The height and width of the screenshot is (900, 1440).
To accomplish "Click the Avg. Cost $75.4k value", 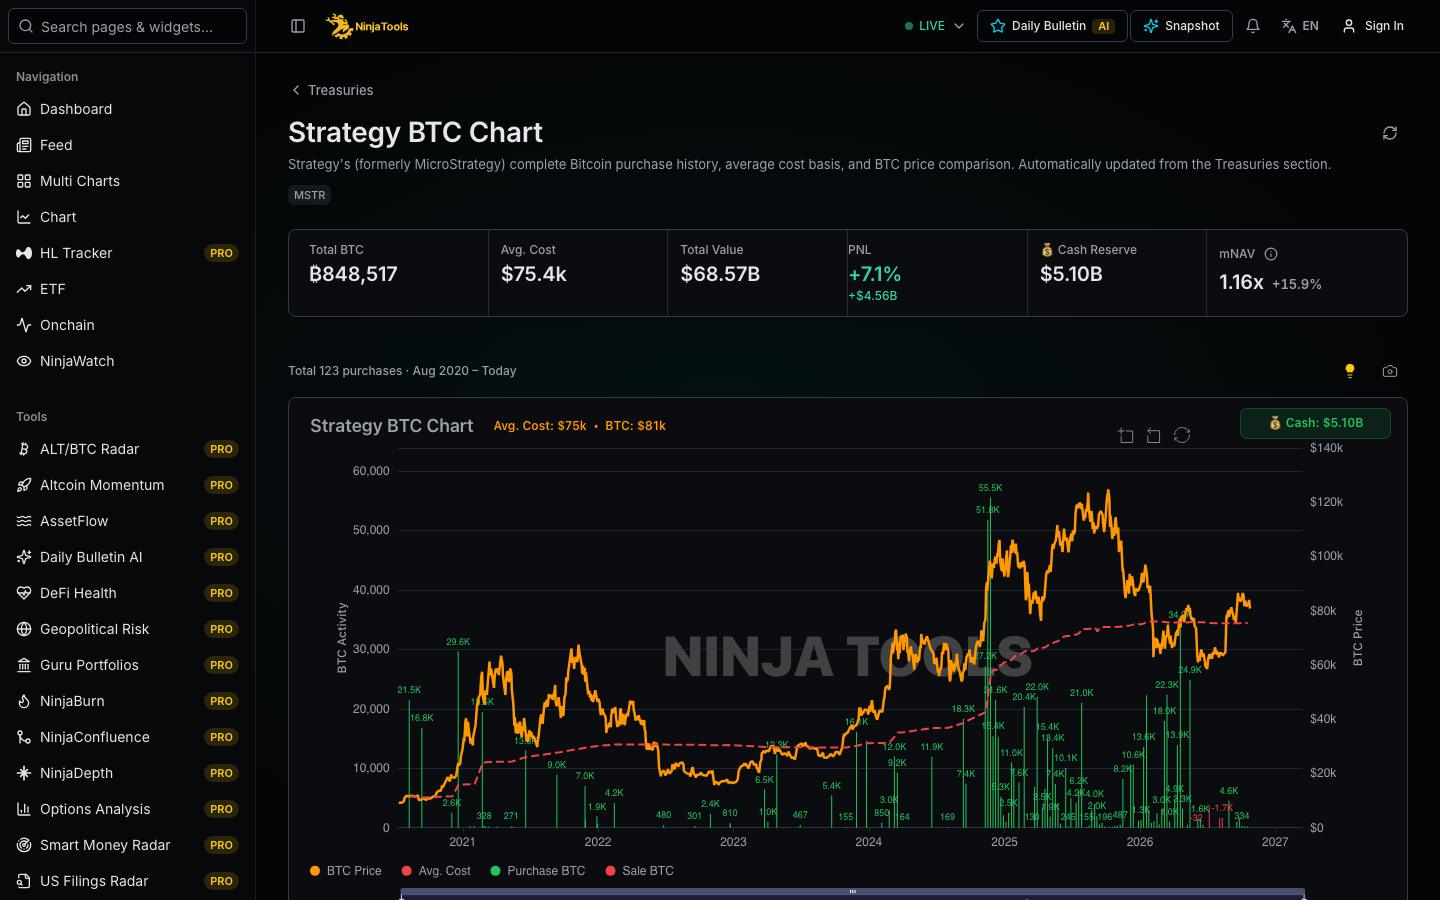I will [x=533, y=274].
